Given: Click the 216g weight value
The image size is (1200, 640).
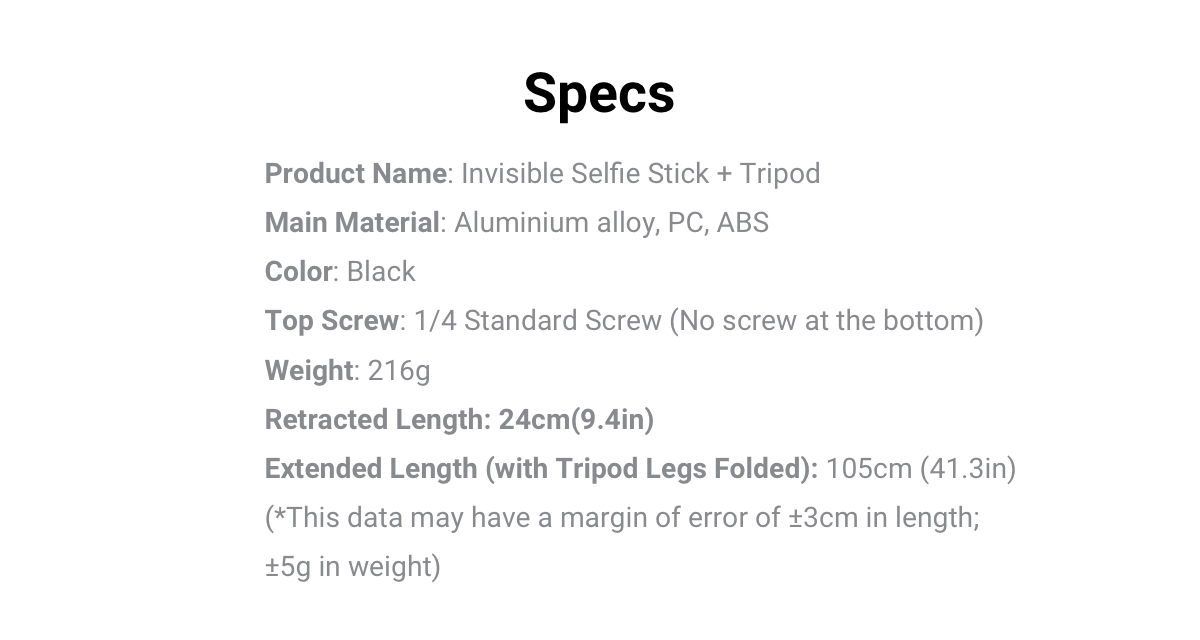Looking at the screenshot, I should coord(399,370).
